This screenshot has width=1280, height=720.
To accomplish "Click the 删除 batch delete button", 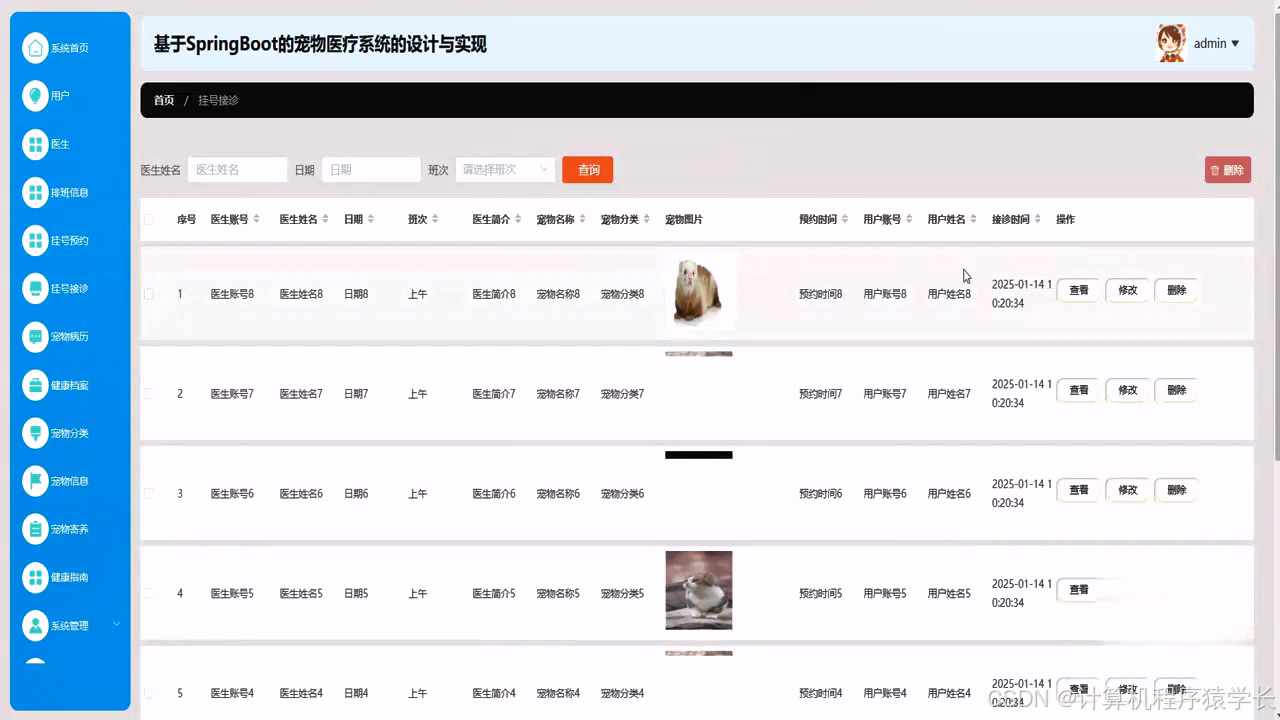I will tap(1227, 169).
